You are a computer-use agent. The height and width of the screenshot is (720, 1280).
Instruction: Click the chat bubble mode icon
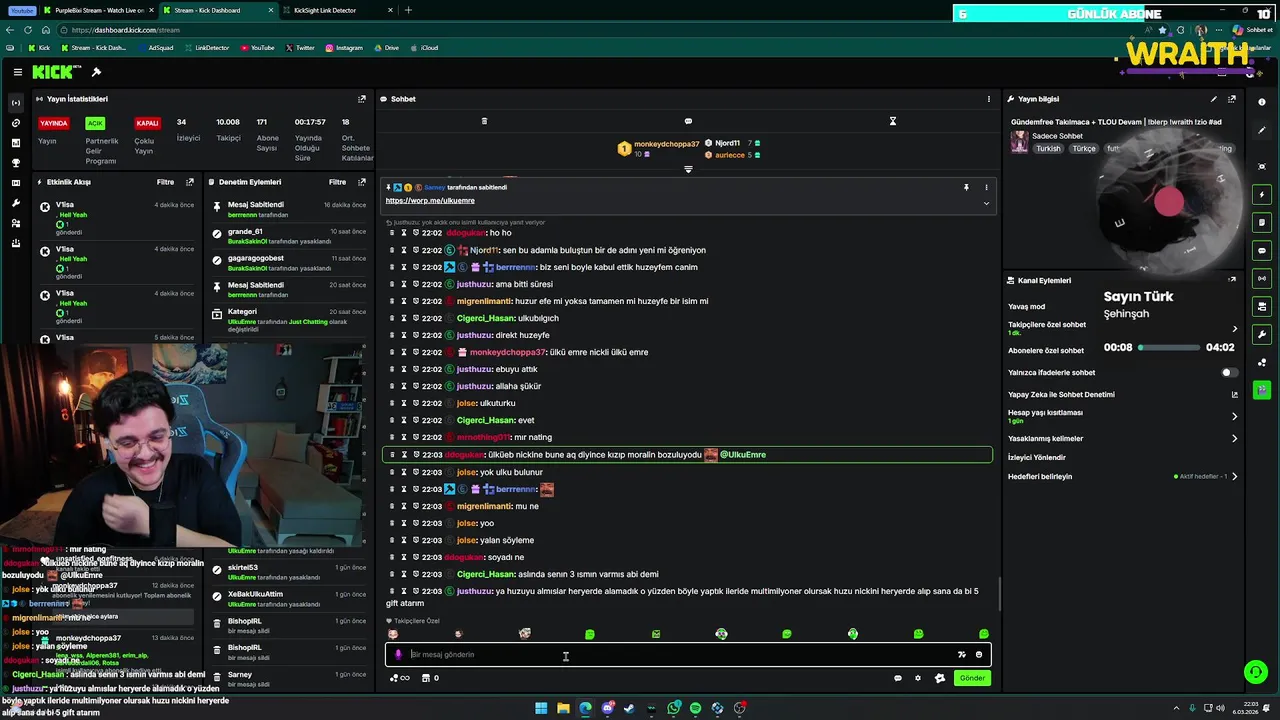tap(688, 121)
